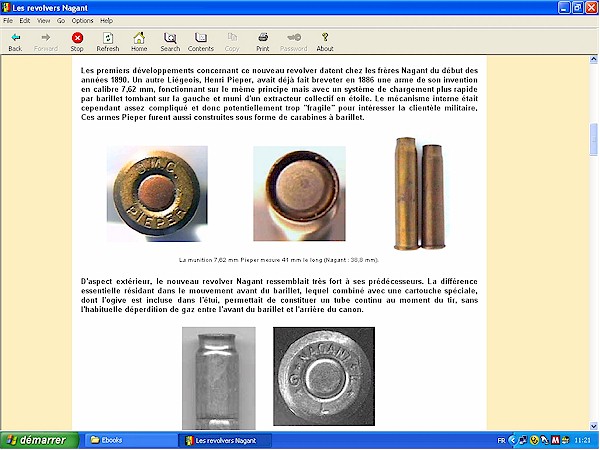This screenshot has height=450, width=600.
Task: Minimize the Les revolvers Nagant window
Action: pos(564,7)
